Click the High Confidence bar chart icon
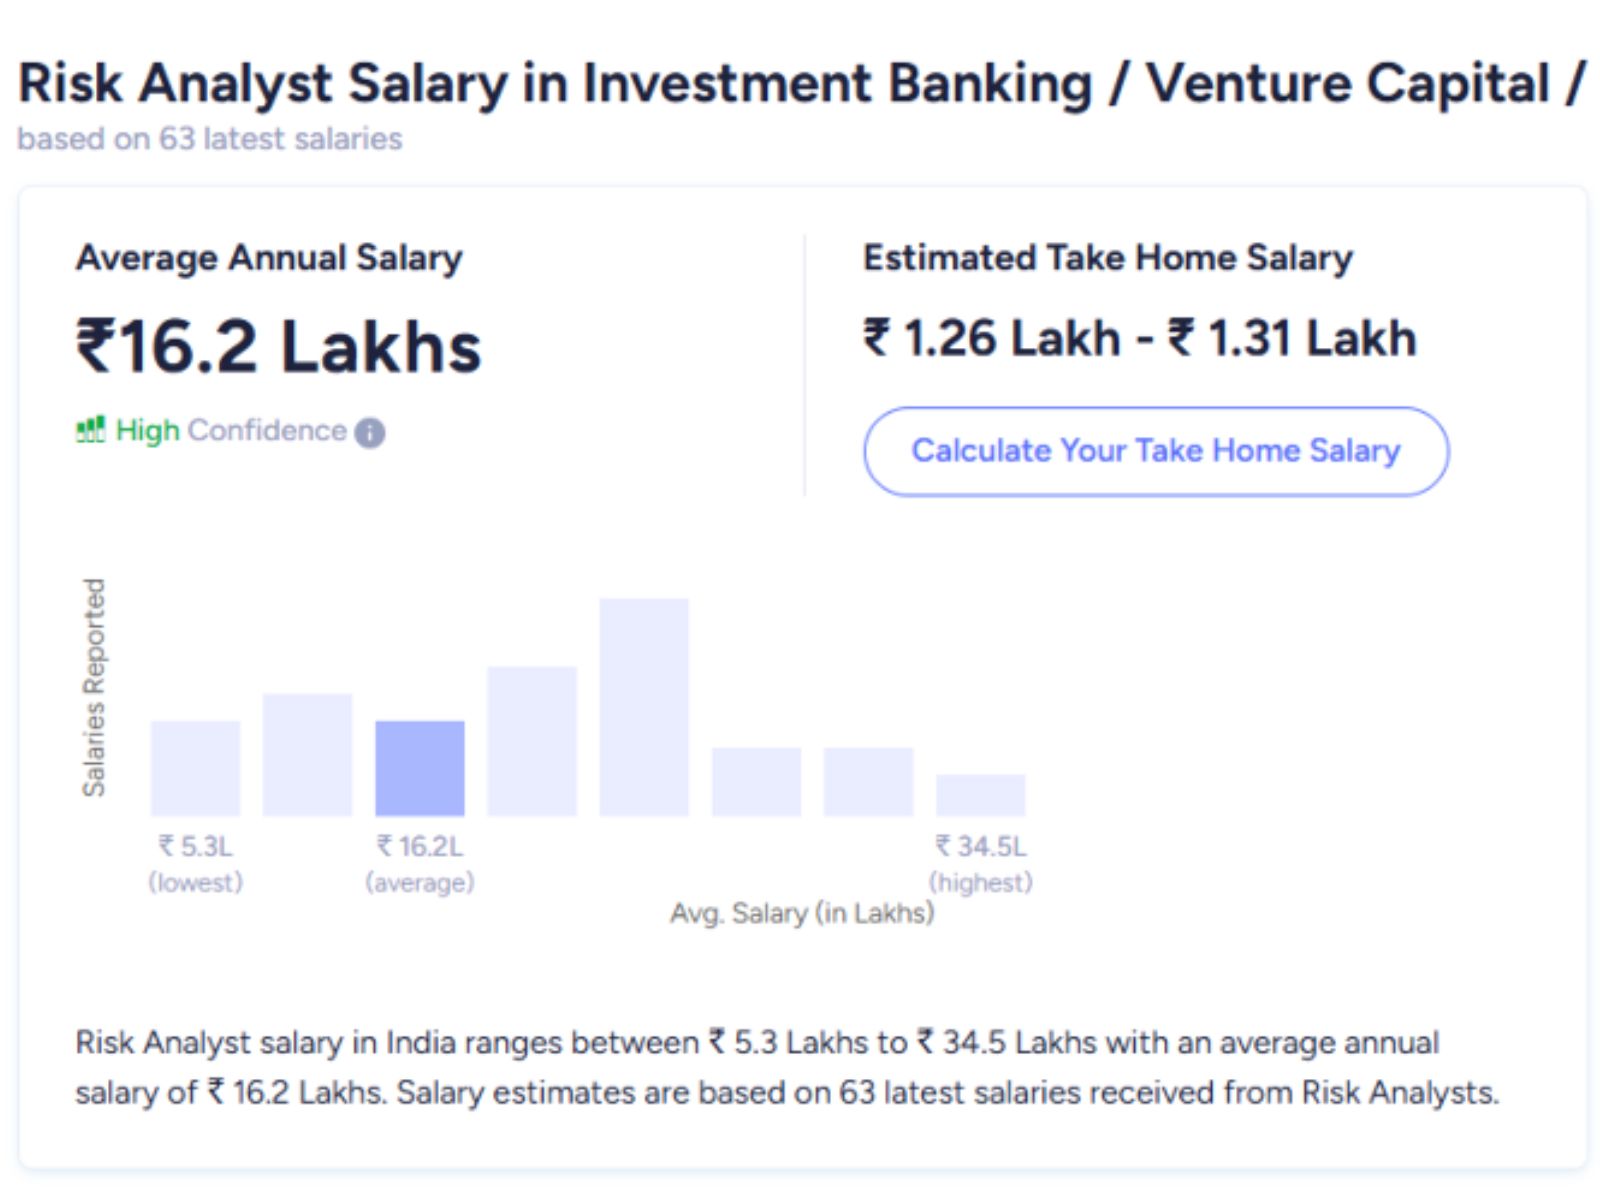 91,430
